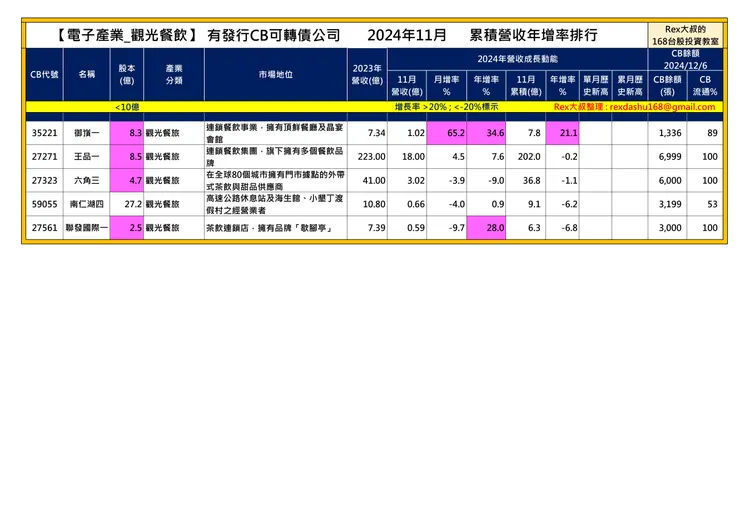Click the rexdashu168@gmail.com email text
The height and width of the screenshot is (523, 740).
[662, 107]
